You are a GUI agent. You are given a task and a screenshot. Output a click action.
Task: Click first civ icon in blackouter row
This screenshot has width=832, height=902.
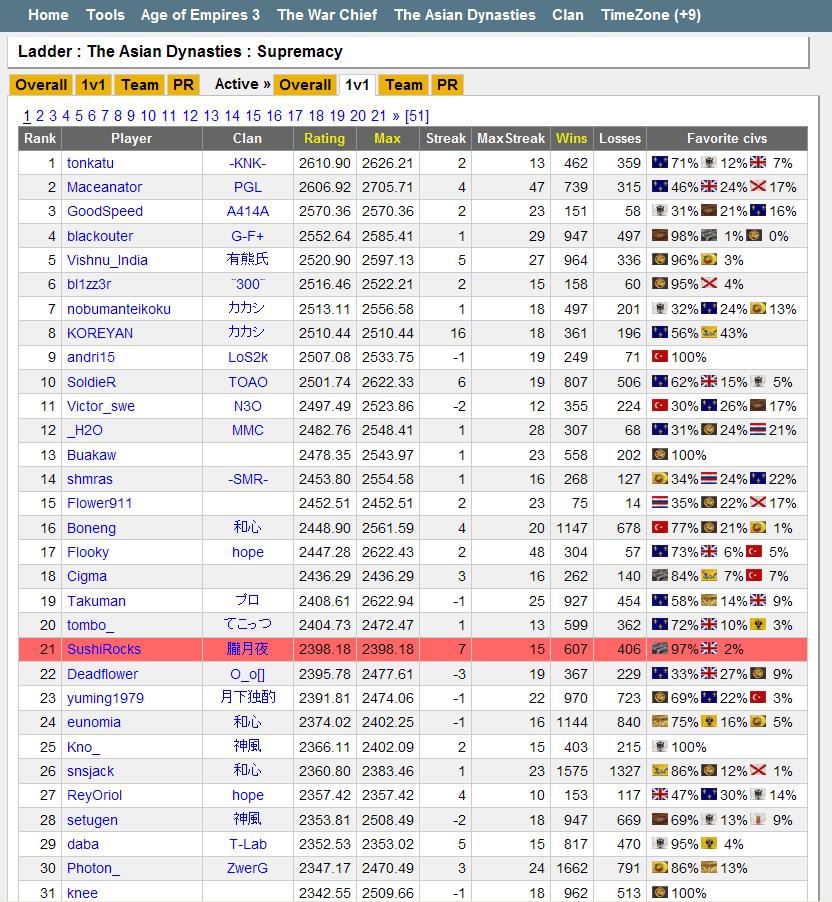pyautogui.click(x=659, y=235)
